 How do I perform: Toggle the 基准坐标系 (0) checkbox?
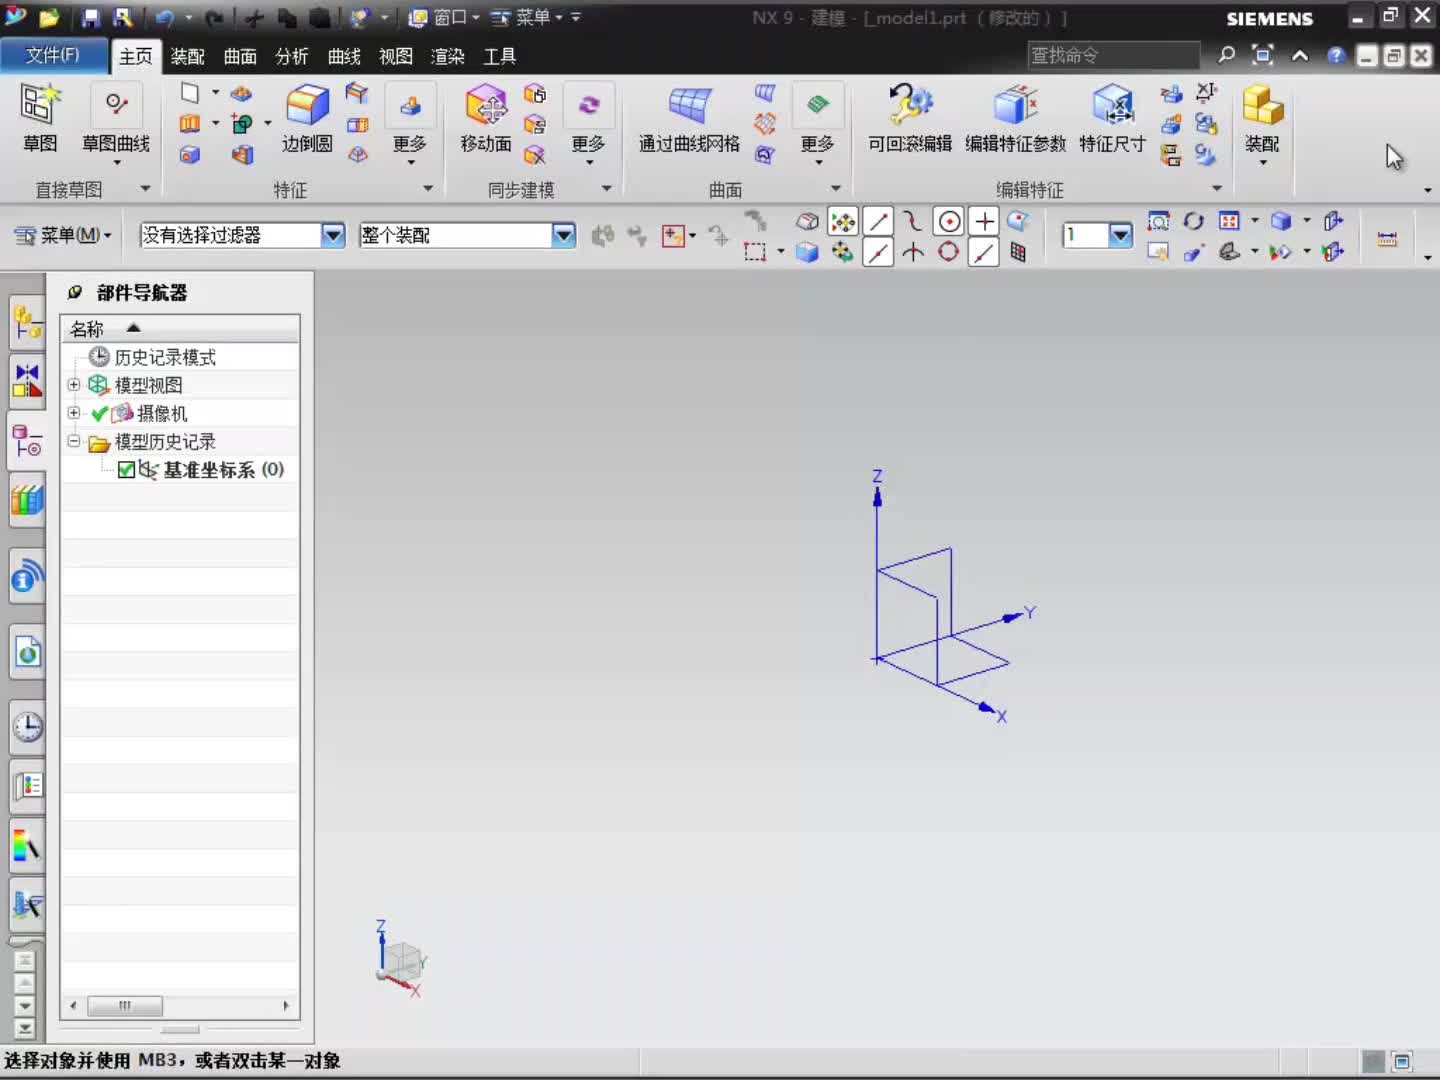click(126, 469)
